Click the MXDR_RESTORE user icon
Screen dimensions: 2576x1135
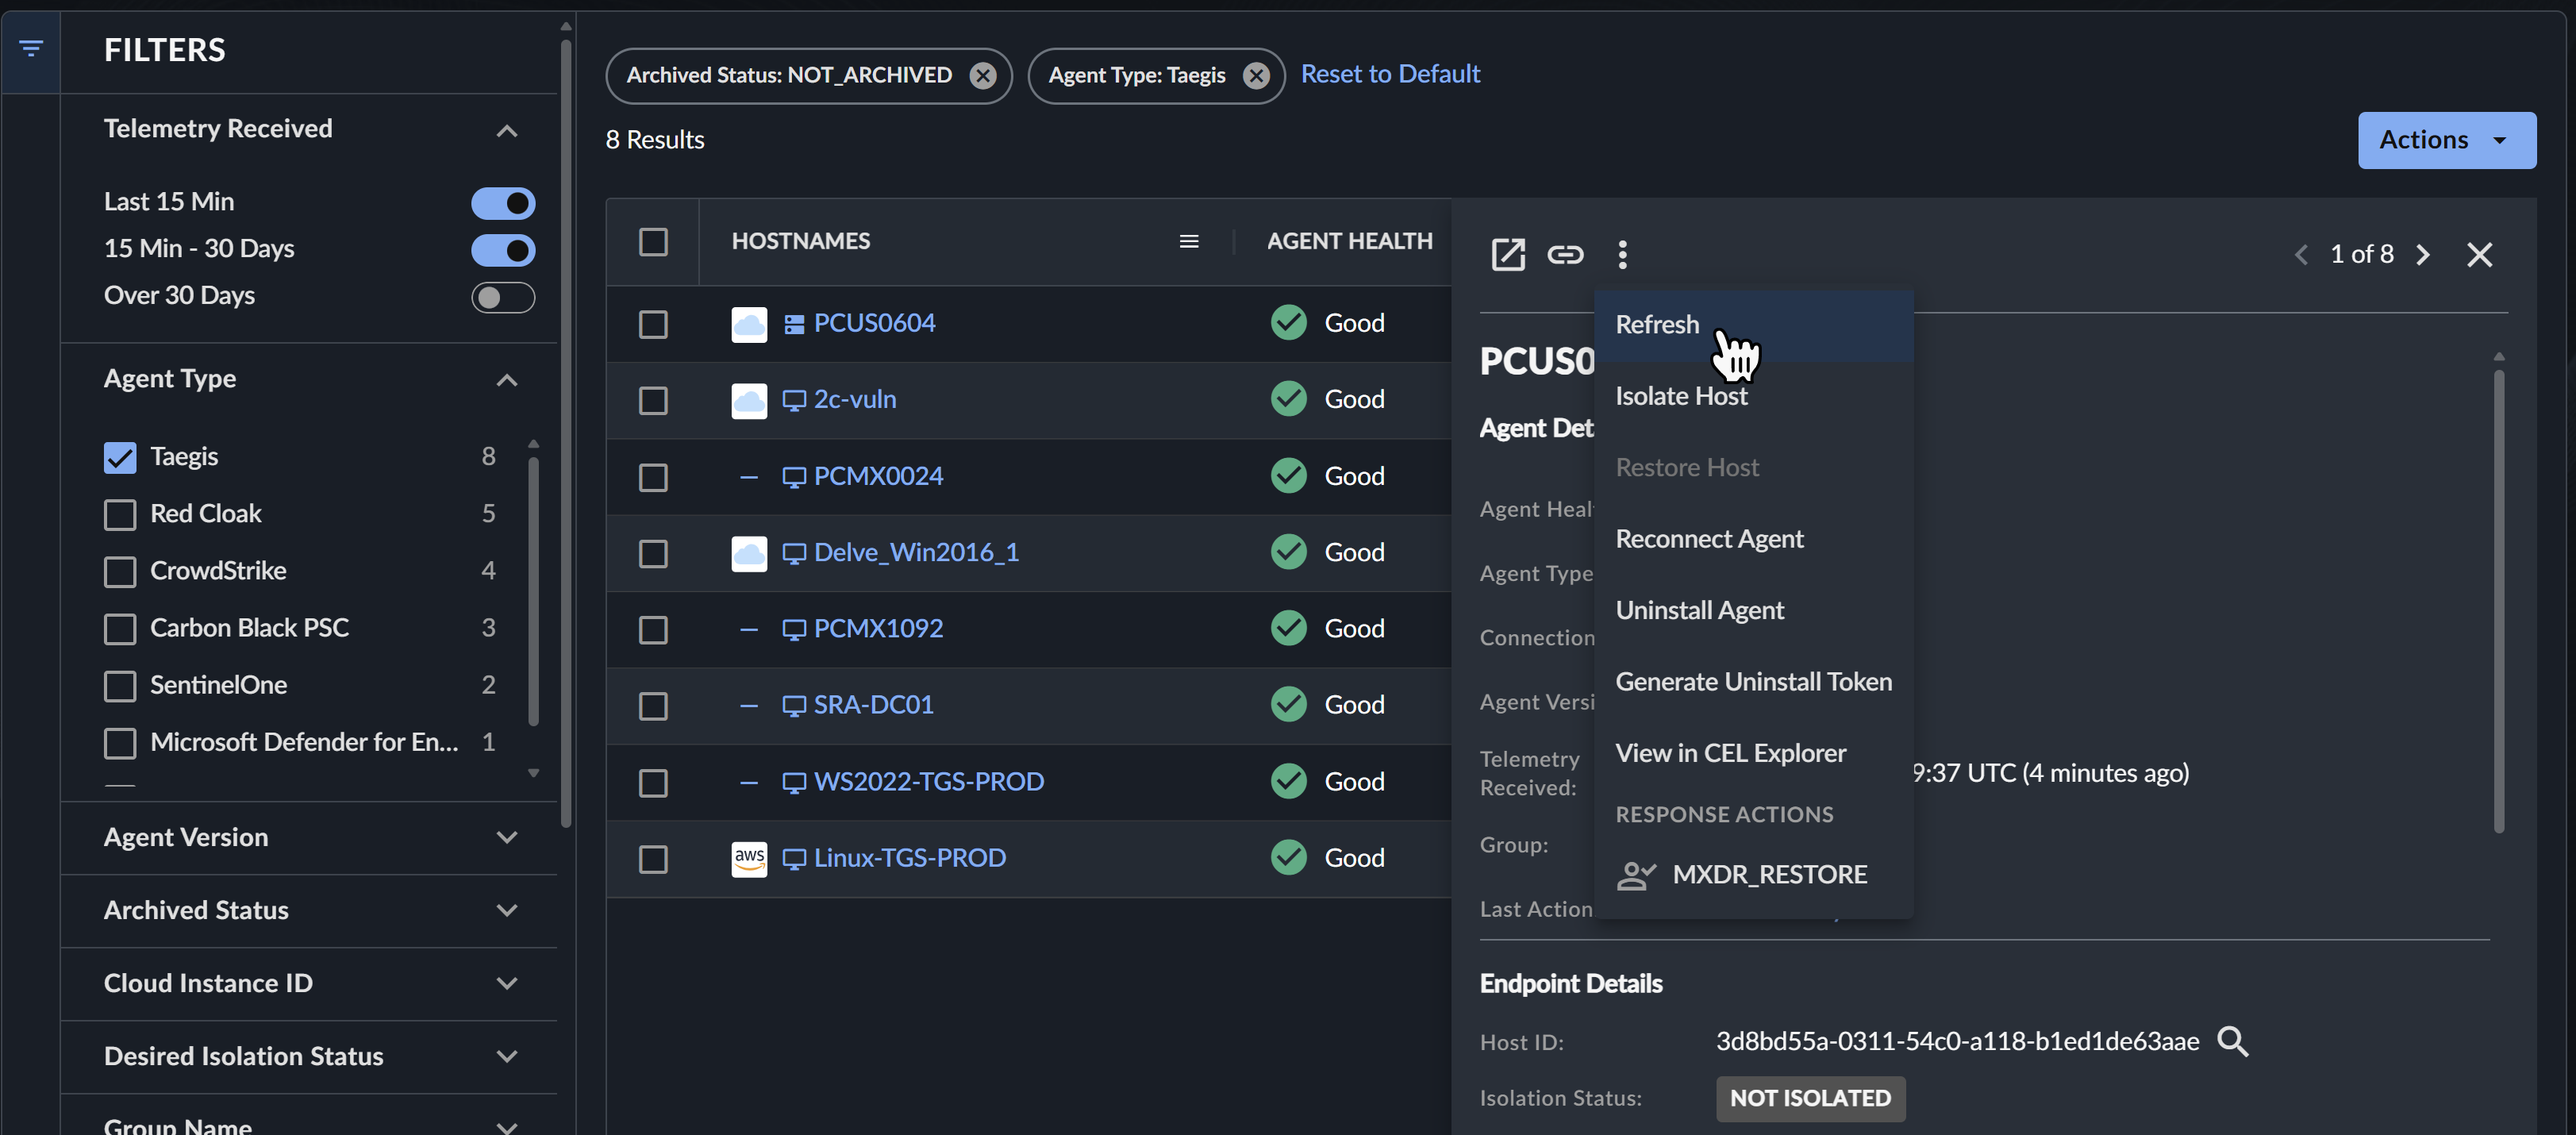[1636, 875]
